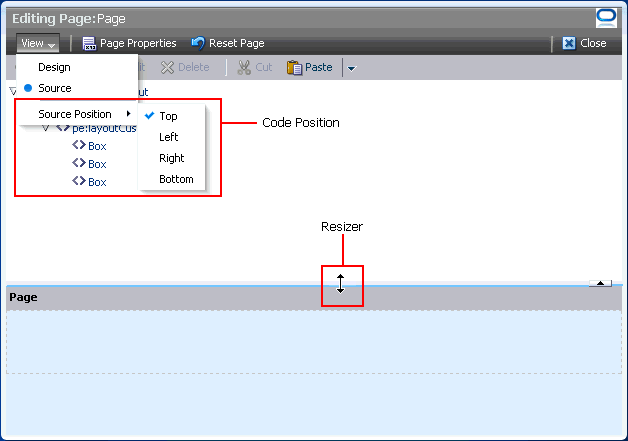Open the View dropdown menu
Screen dimensions: 628x441
[x=38, y=43]
